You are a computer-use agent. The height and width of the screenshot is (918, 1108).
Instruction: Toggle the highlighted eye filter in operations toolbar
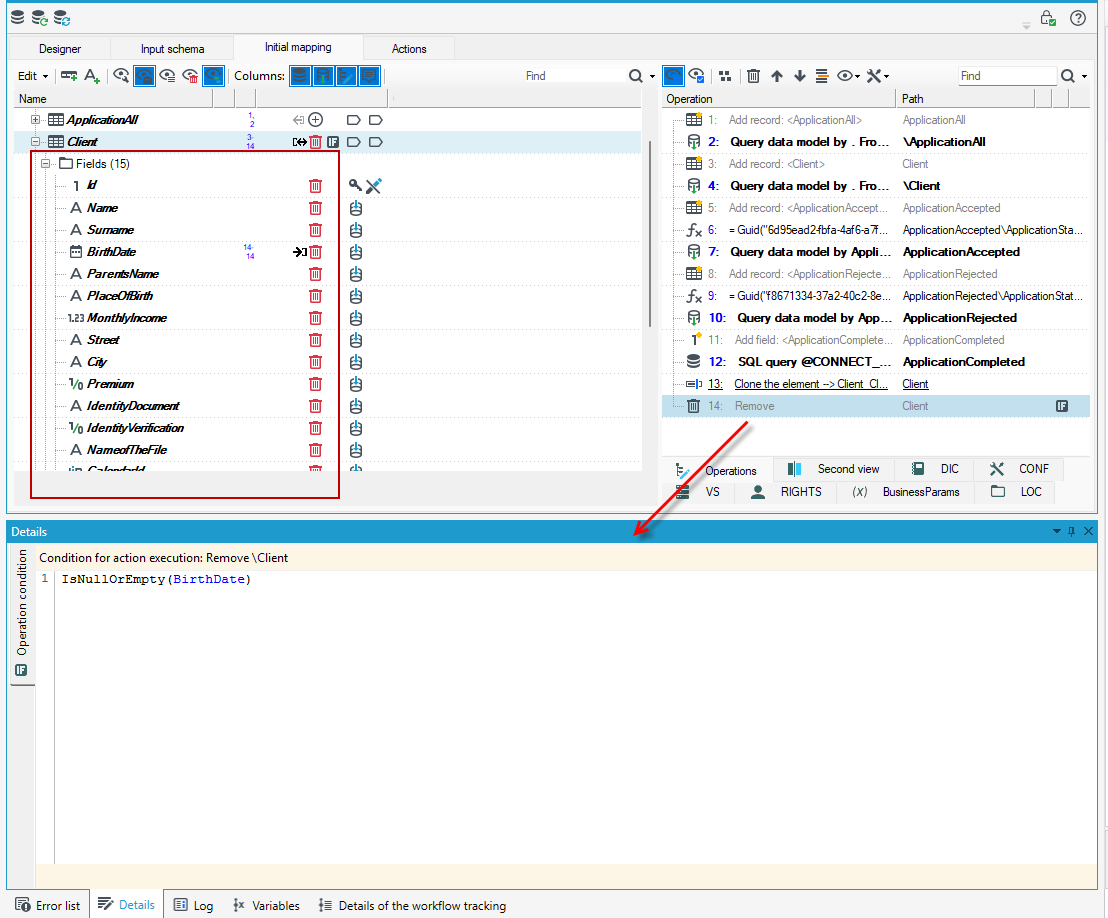tap(673, 76)
